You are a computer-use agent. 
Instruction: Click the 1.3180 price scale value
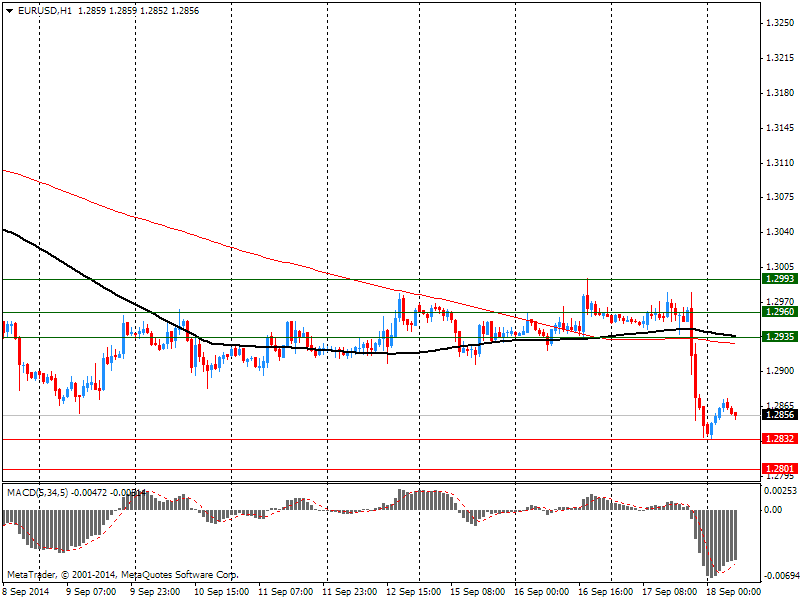pos(781,93)
